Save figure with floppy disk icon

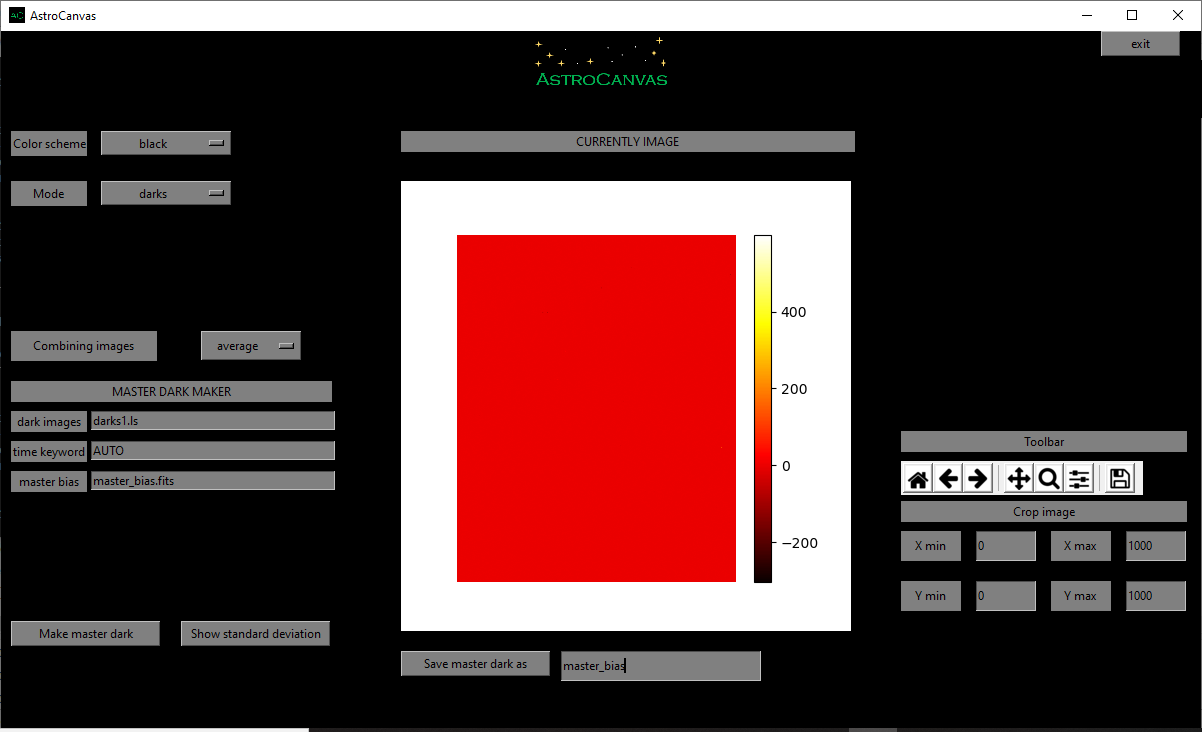coord(1120,479)
